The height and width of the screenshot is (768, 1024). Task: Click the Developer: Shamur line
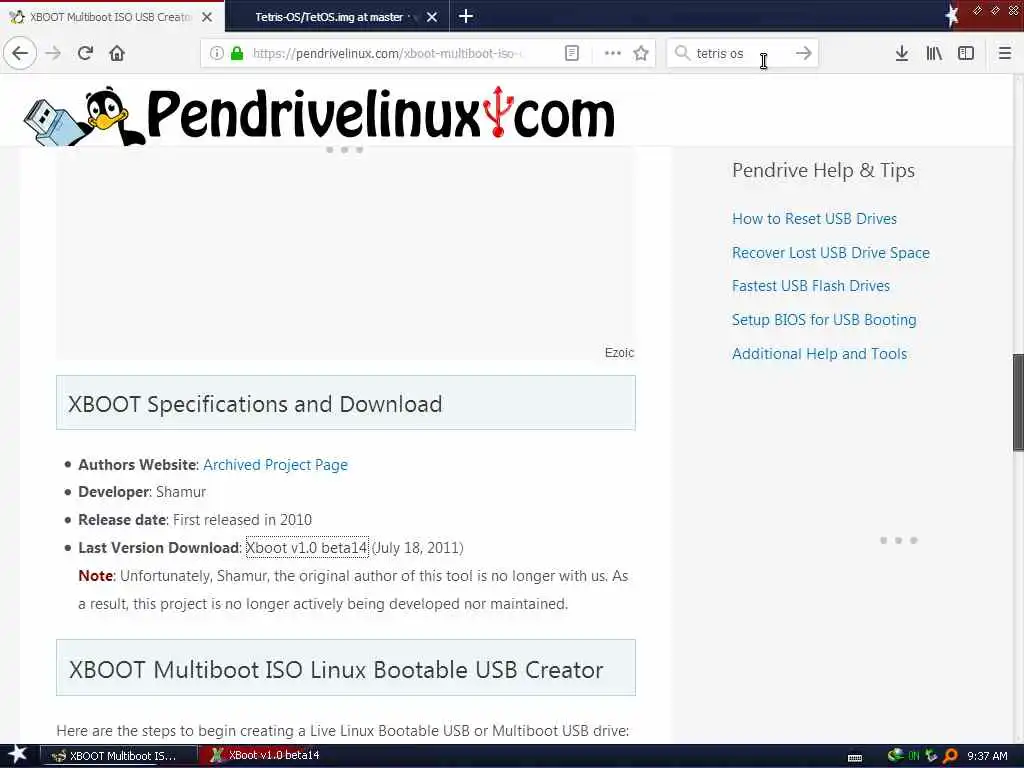click(142, 492)
